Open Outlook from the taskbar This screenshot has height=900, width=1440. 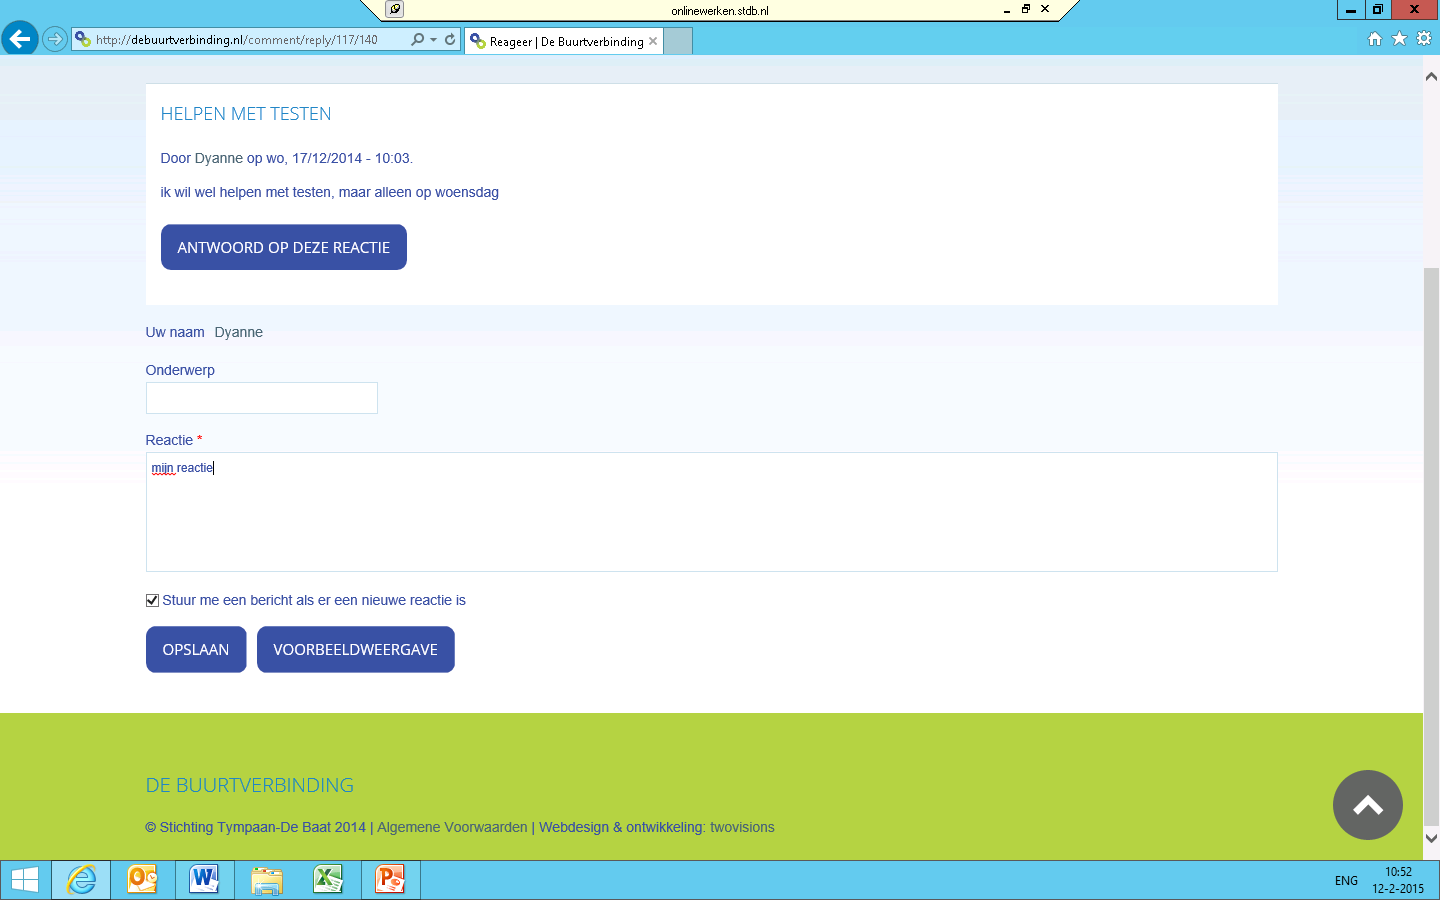click(x=143, y=880)
